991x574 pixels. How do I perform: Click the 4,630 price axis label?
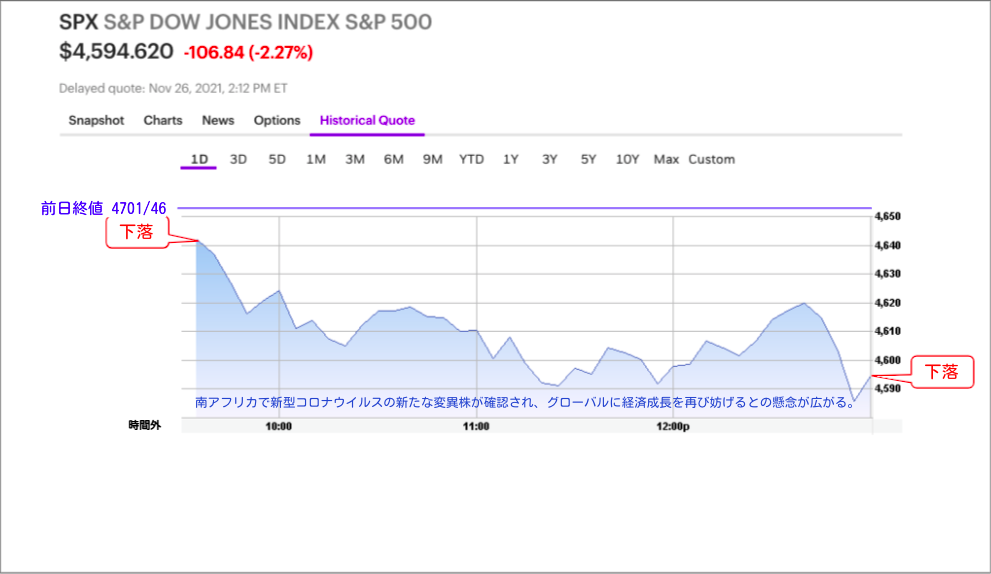887,274
